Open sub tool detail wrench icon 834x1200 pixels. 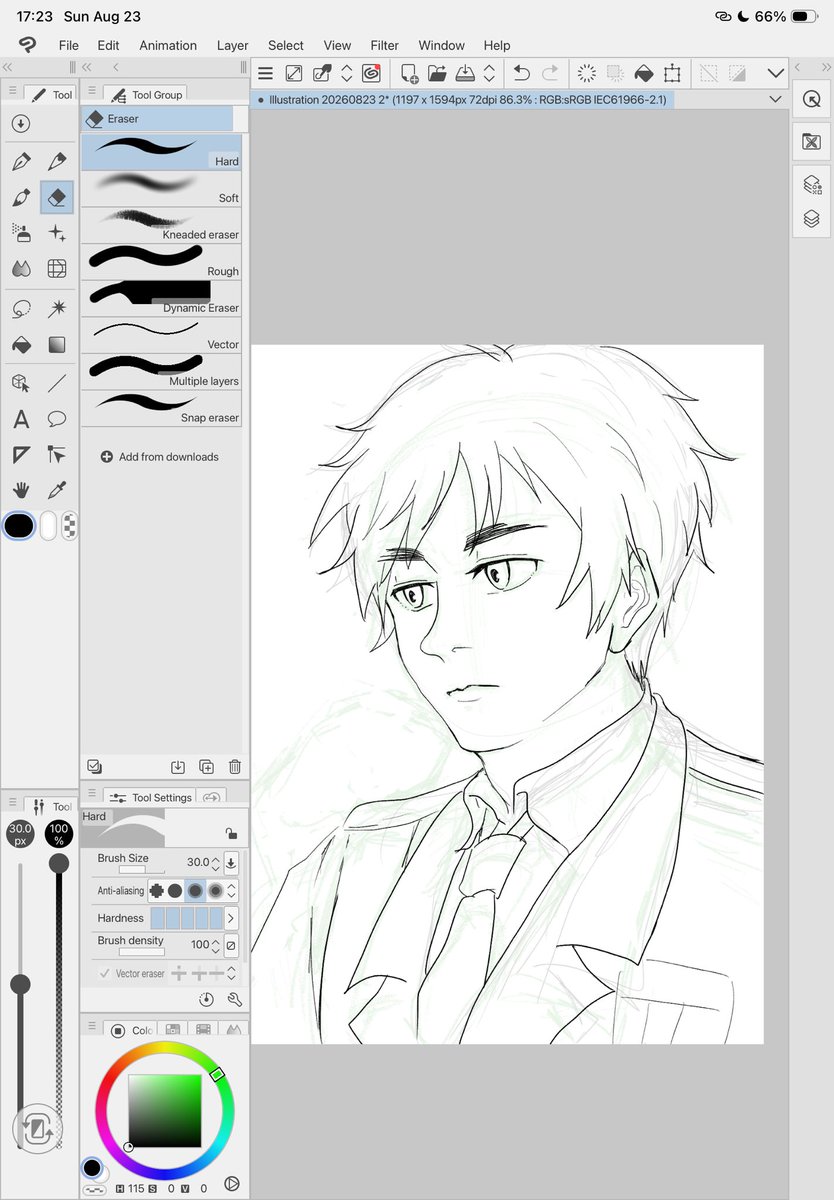click(235, 999)
